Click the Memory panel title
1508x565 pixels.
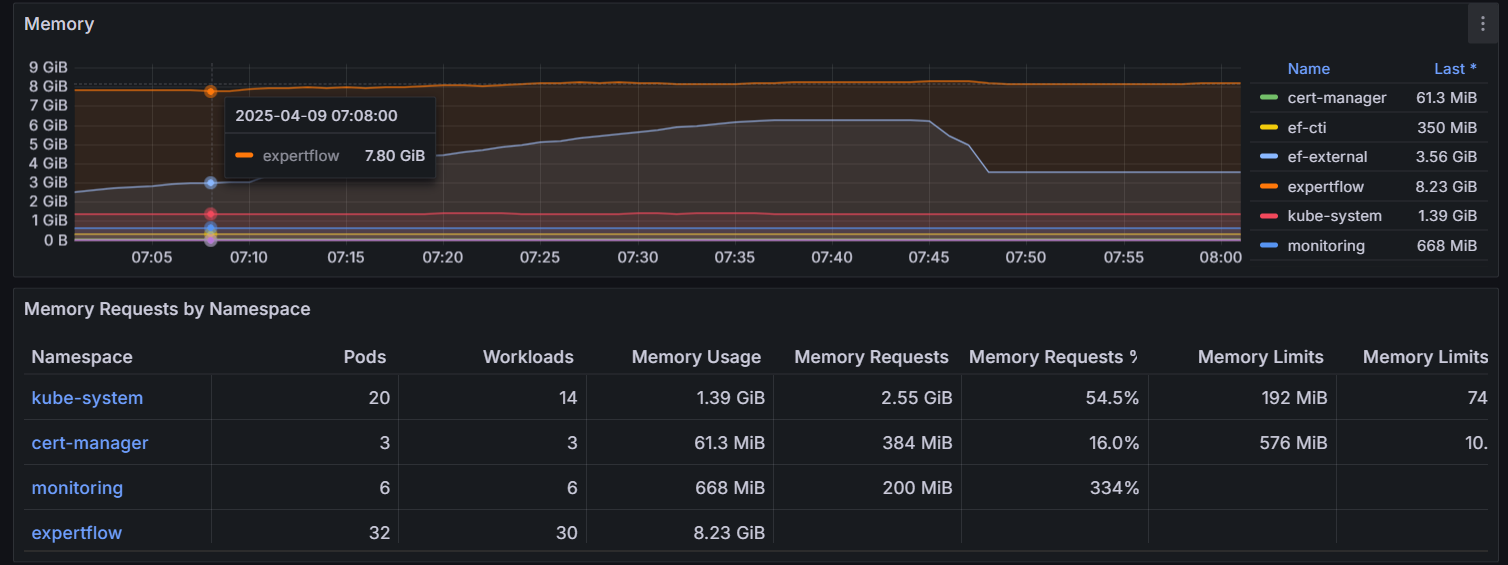(x=59, y=24)
